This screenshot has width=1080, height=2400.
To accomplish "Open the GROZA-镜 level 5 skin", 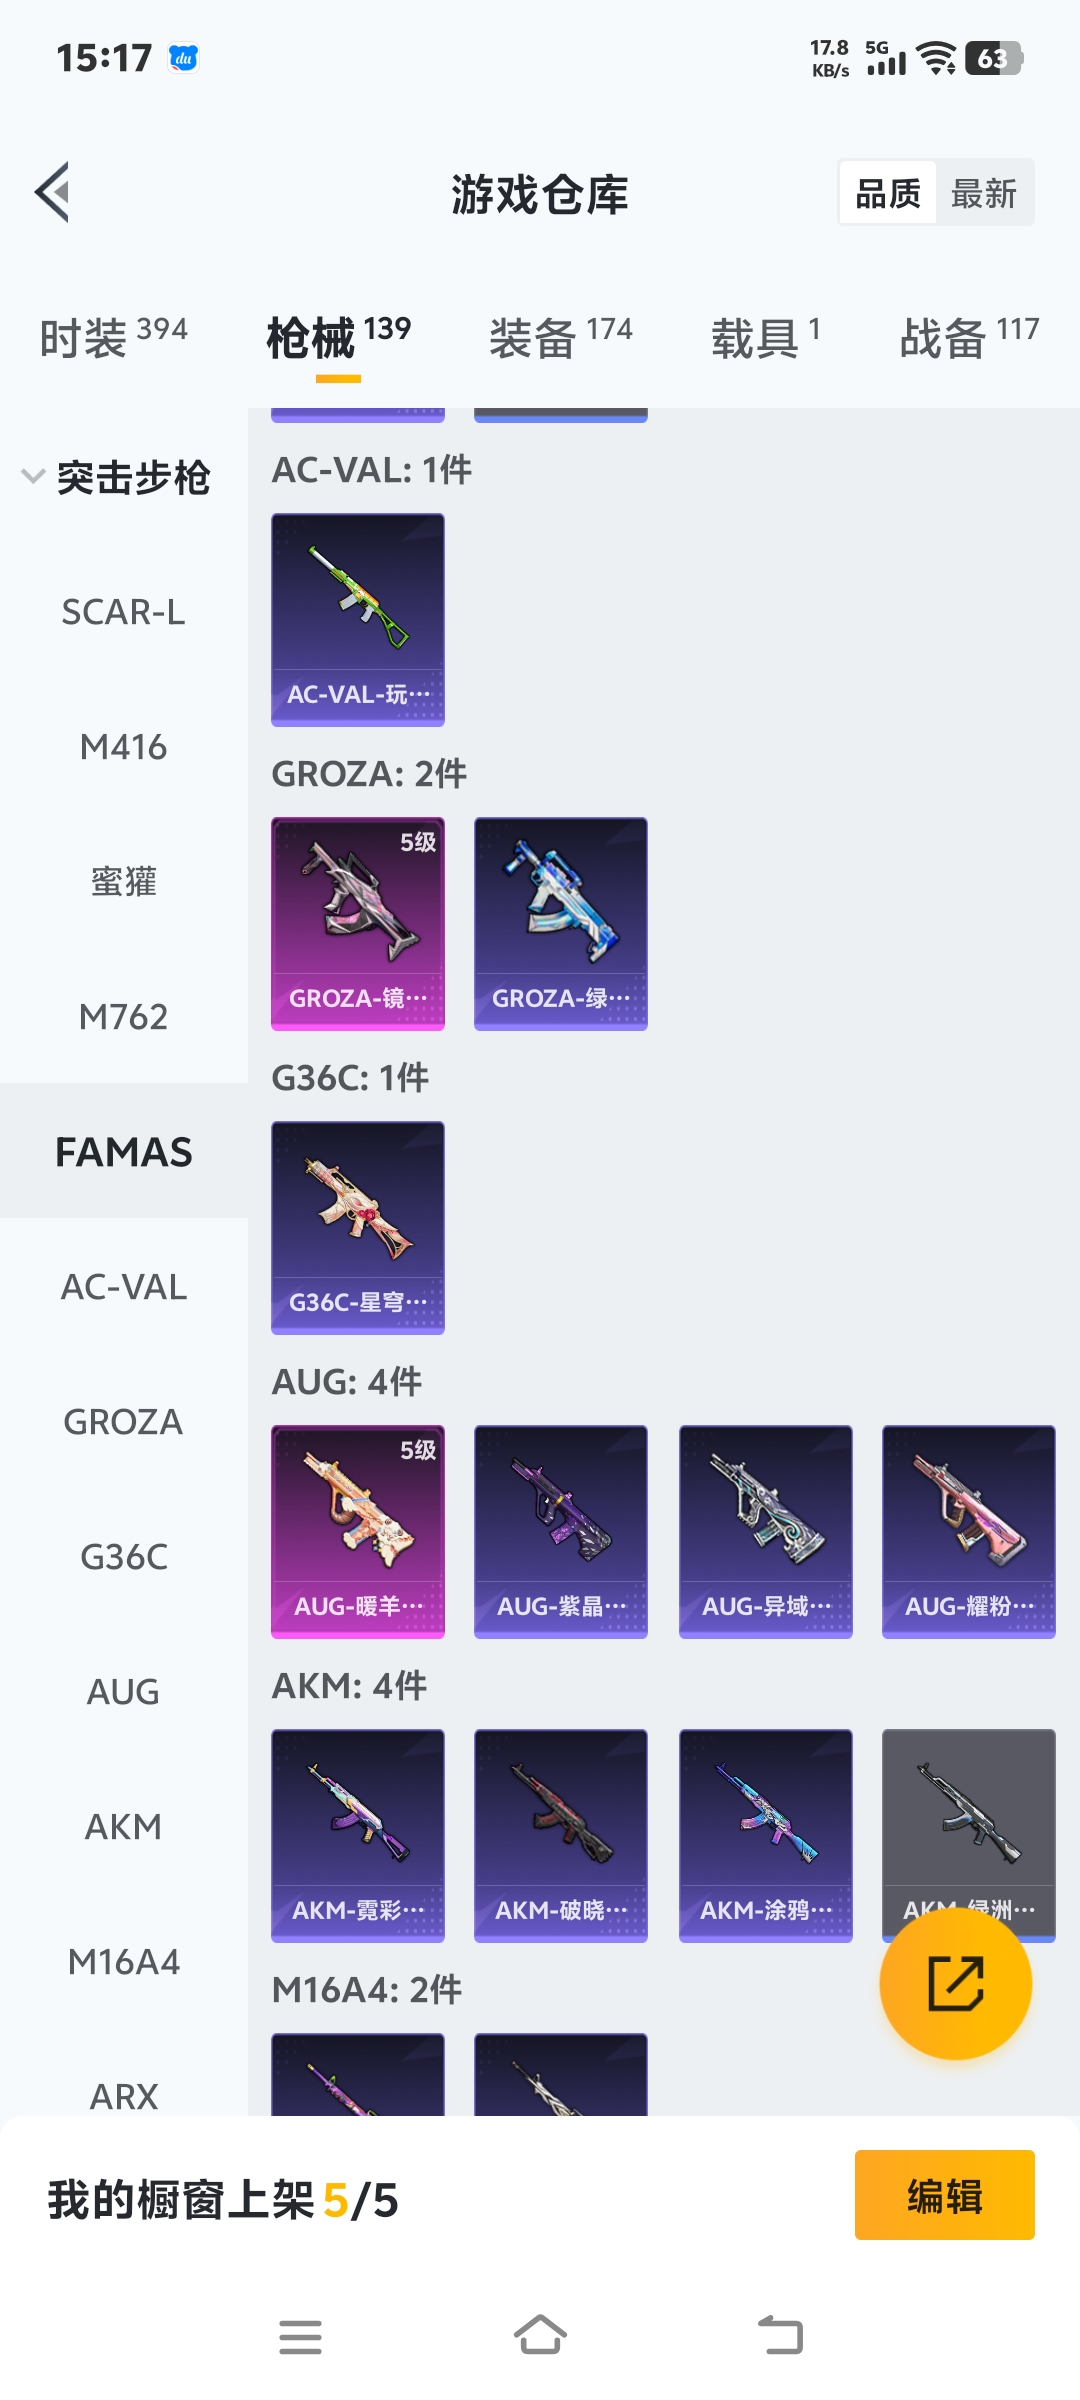I will [358, 924].
